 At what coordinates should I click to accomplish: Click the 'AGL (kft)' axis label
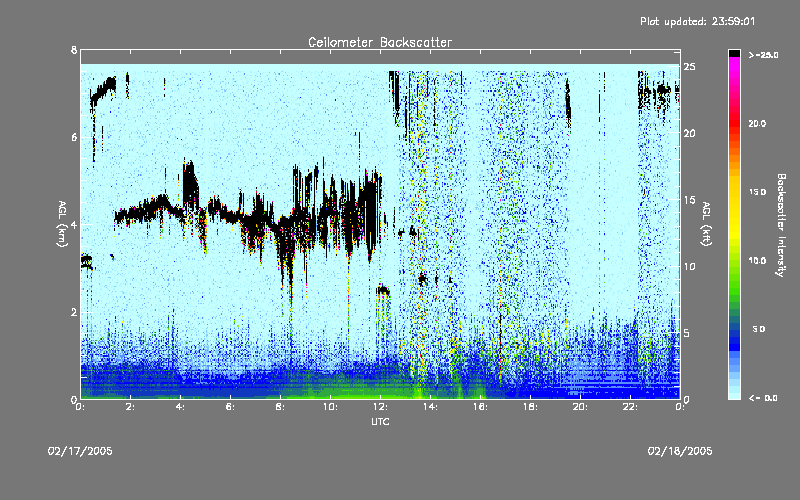coord(707,223)
